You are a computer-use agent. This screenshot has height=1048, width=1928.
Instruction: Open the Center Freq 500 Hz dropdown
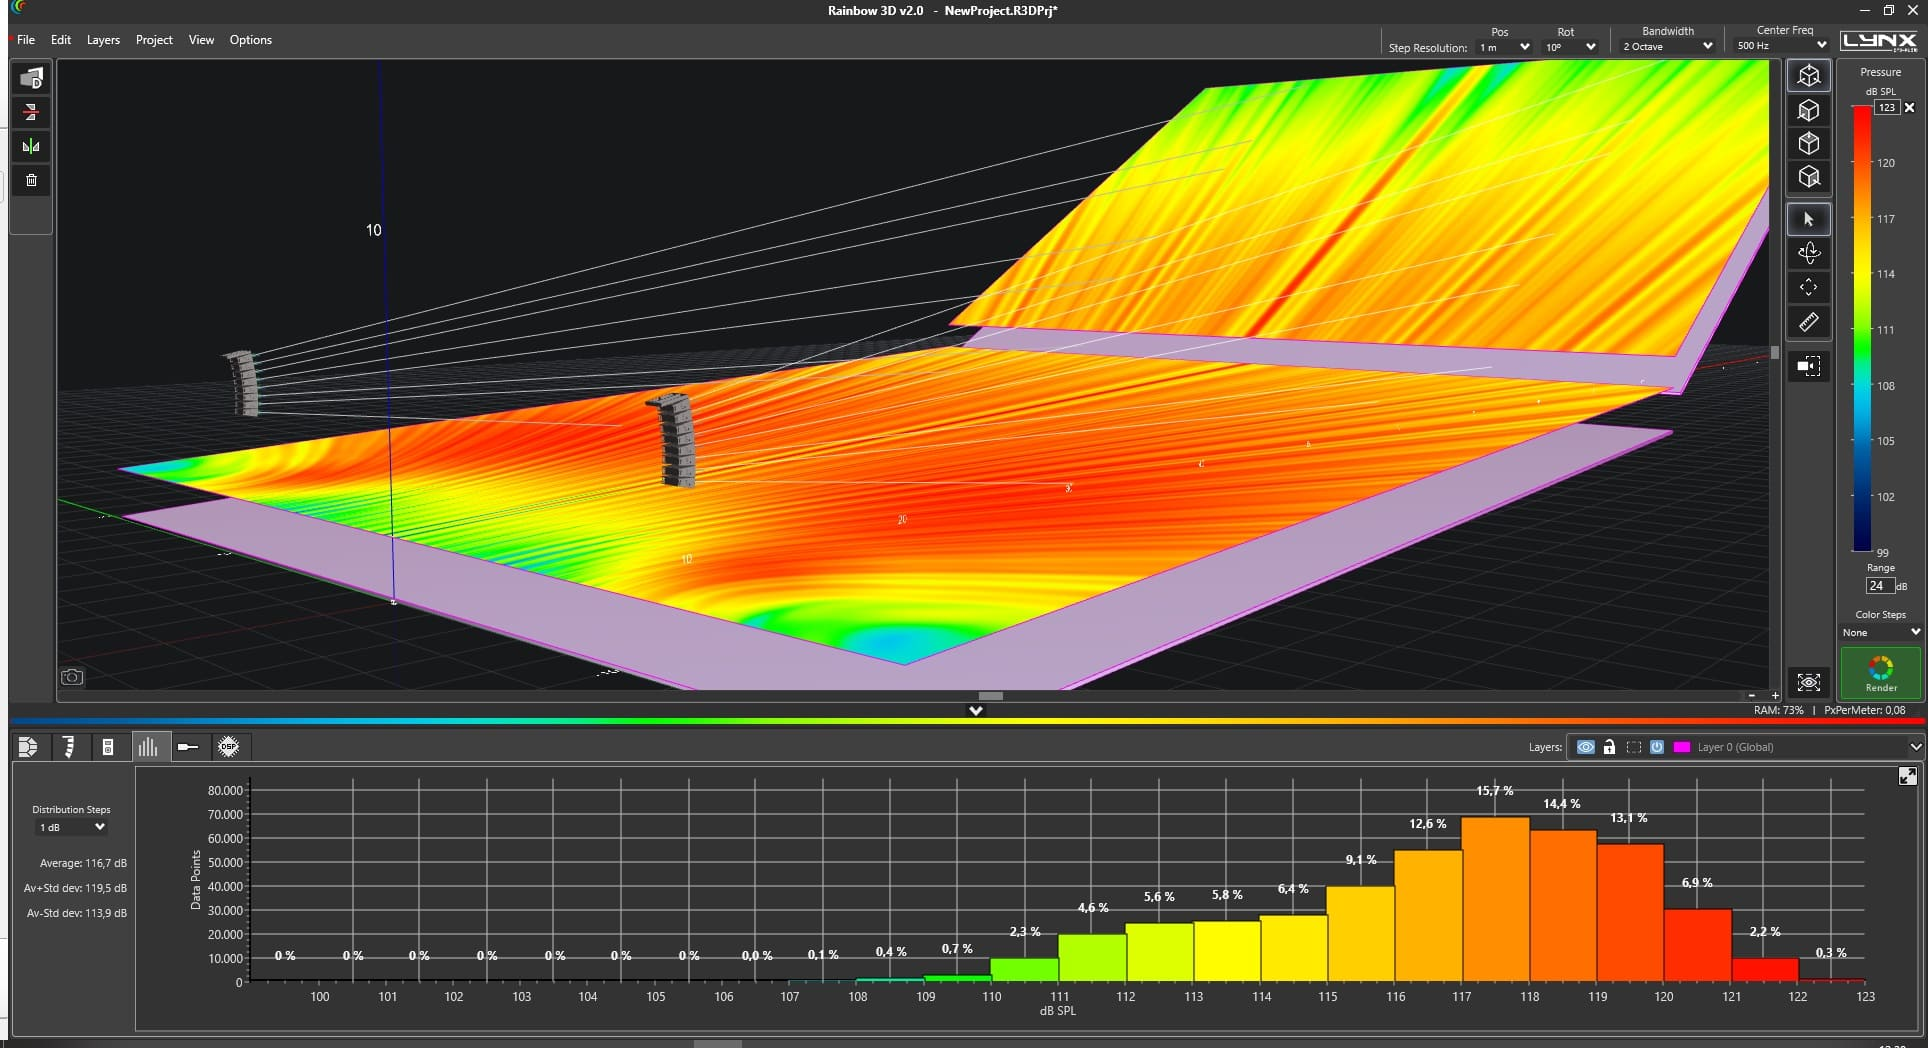[x=1781, y=46]
